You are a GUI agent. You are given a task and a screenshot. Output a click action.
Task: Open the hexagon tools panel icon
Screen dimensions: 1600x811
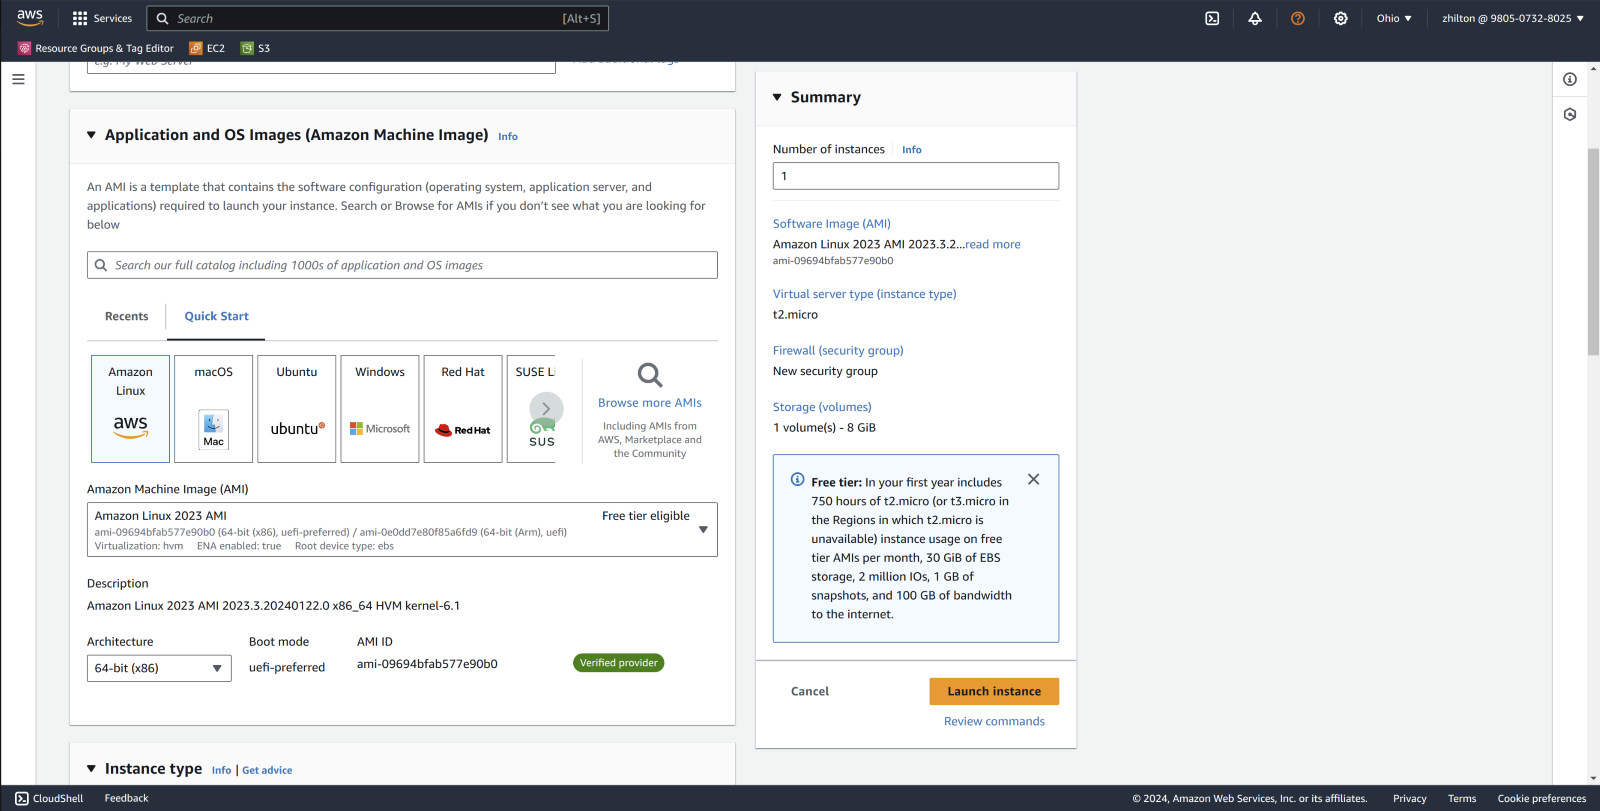(1570, 114)
